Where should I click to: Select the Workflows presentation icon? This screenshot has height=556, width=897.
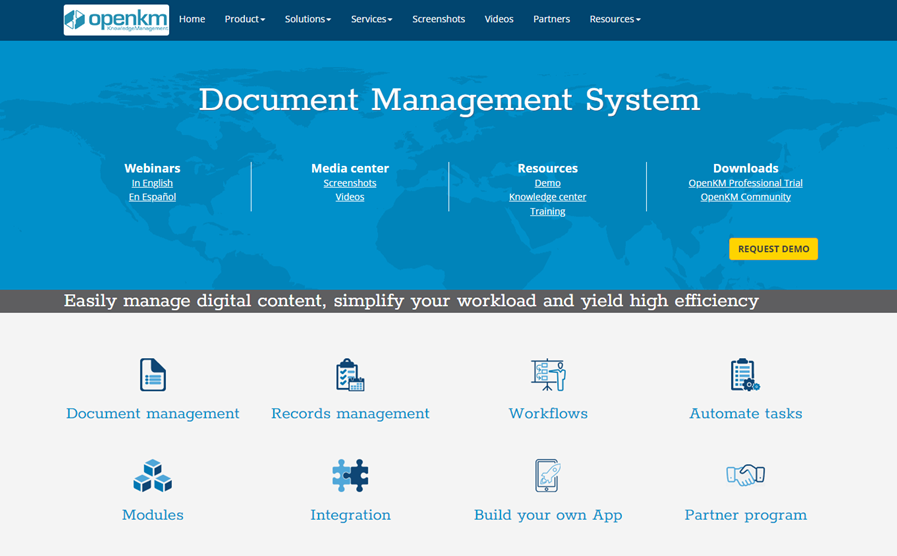548,375
